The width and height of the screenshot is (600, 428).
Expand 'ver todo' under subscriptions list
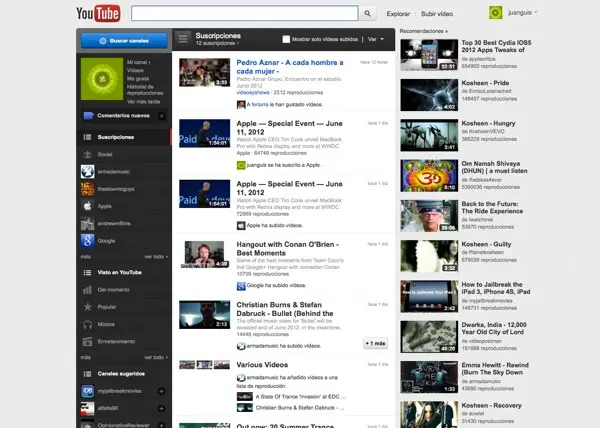click(156, 257)
